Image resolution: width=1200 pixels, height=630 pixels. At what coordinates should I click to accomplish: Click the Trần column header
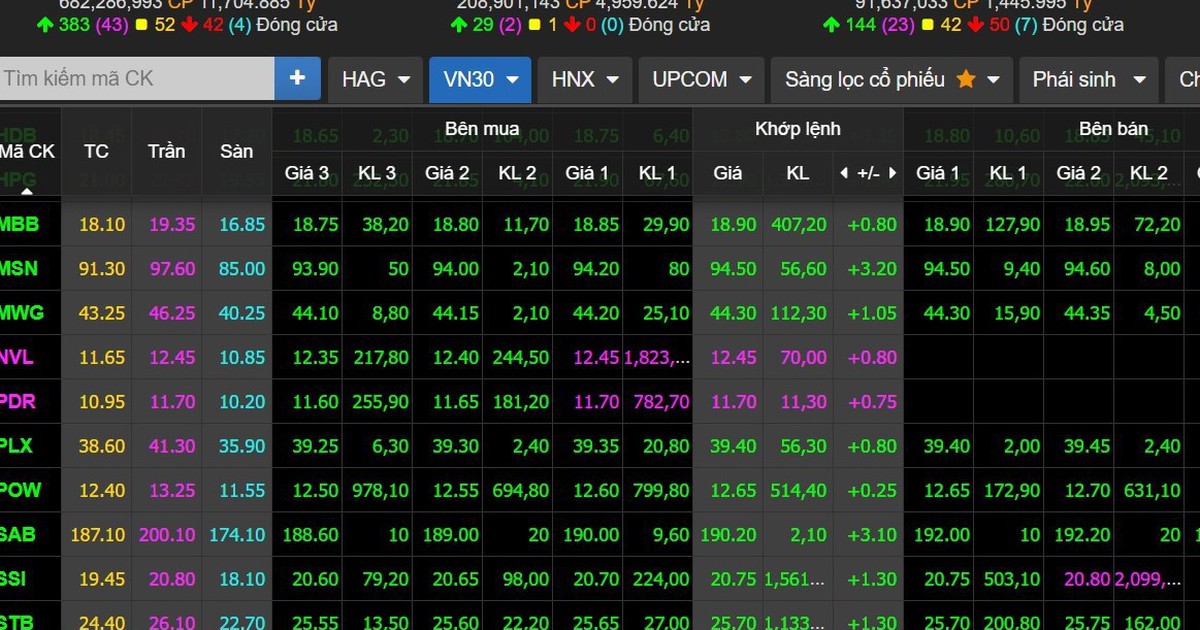click(x=166, y=151)
